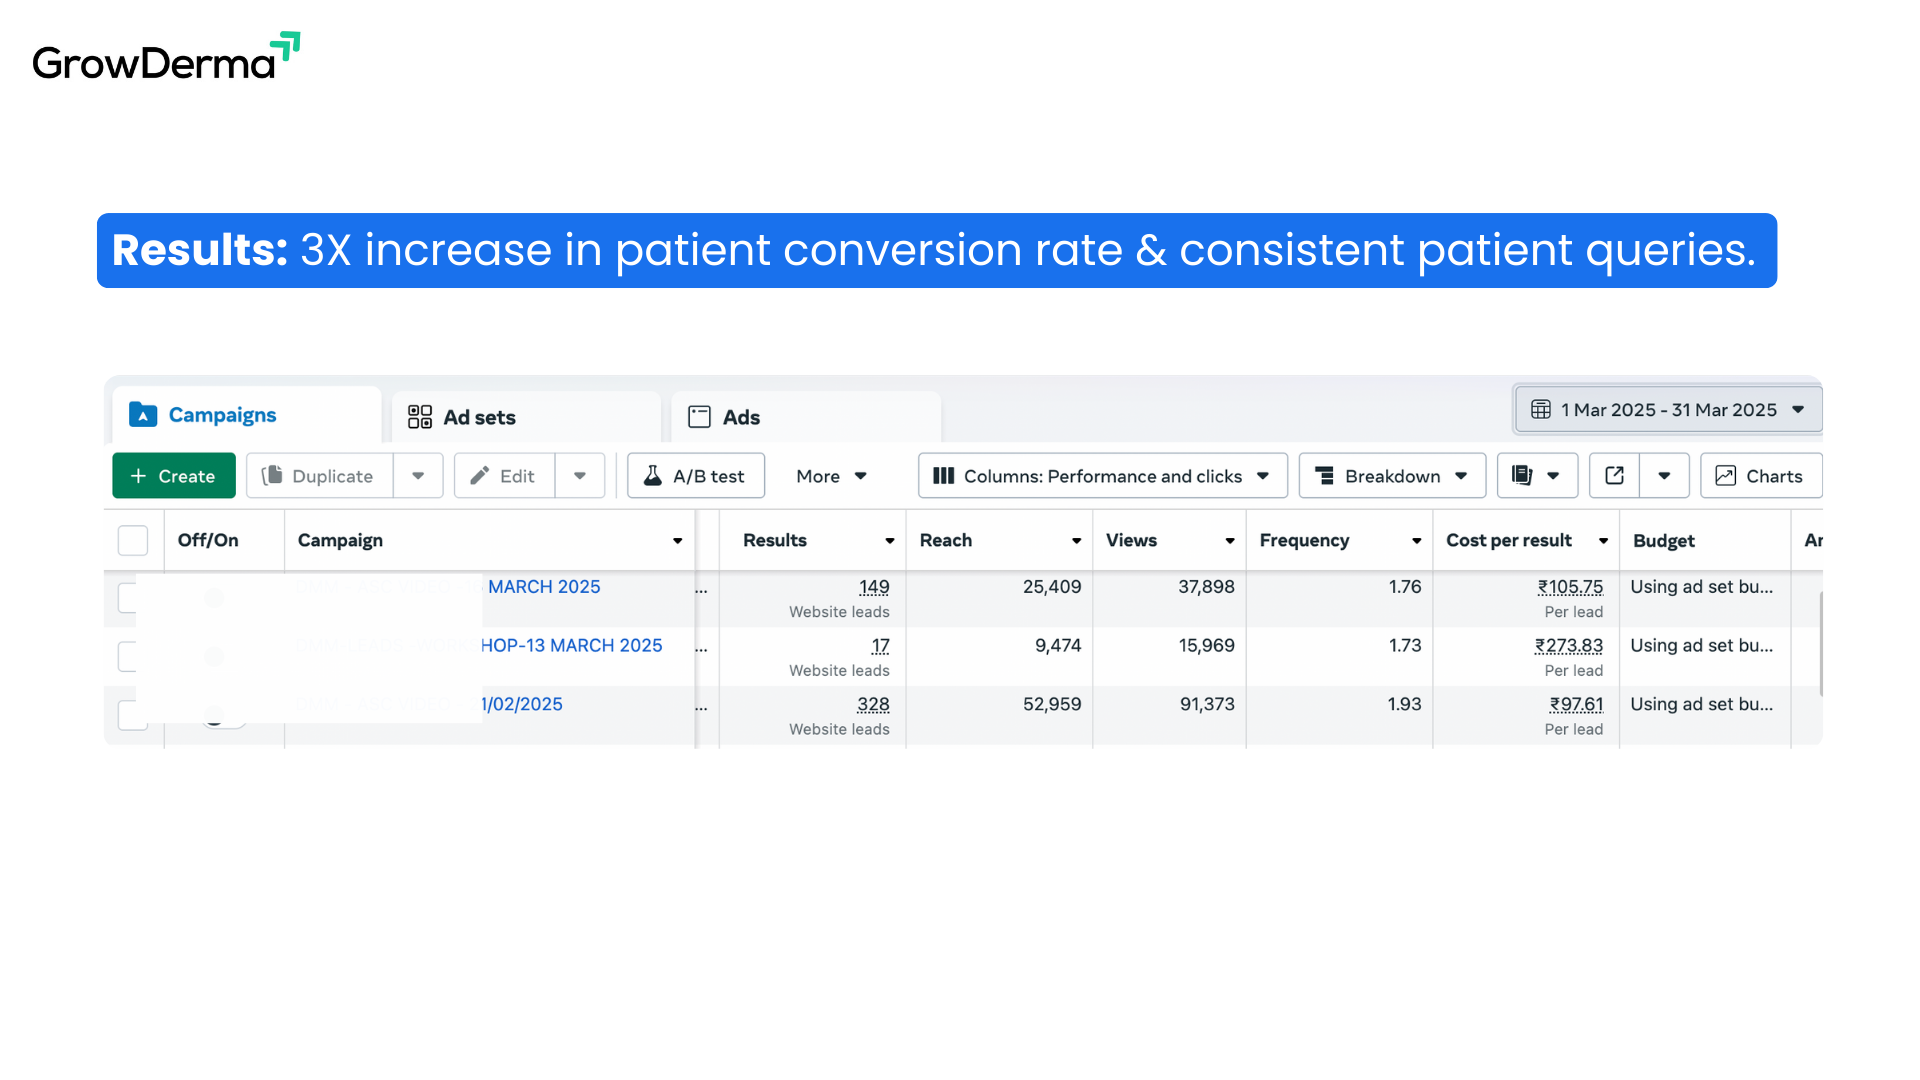Click the Duplicate button
The image size is (1920, 1080).
pos(320,476)
